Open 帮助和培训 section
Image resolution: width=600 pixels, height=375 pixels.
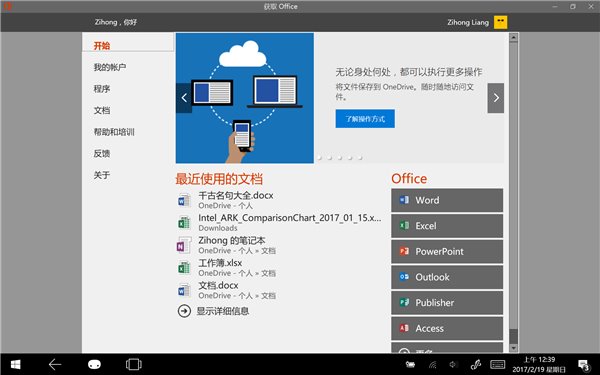[x=114, y=132]
